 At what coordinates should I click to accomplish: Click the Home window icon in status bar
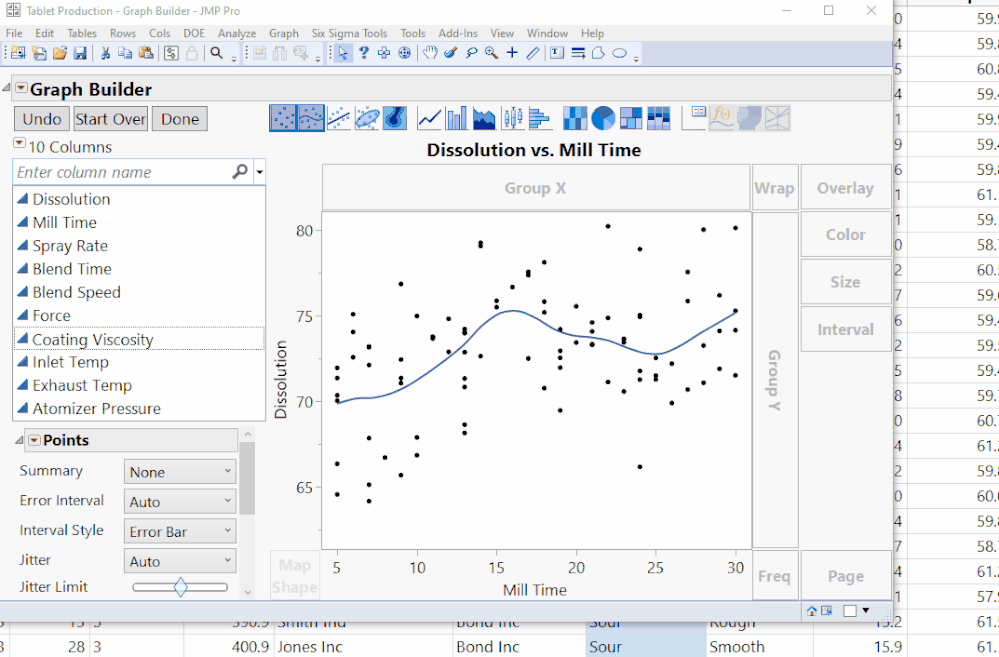coord(812,610)
